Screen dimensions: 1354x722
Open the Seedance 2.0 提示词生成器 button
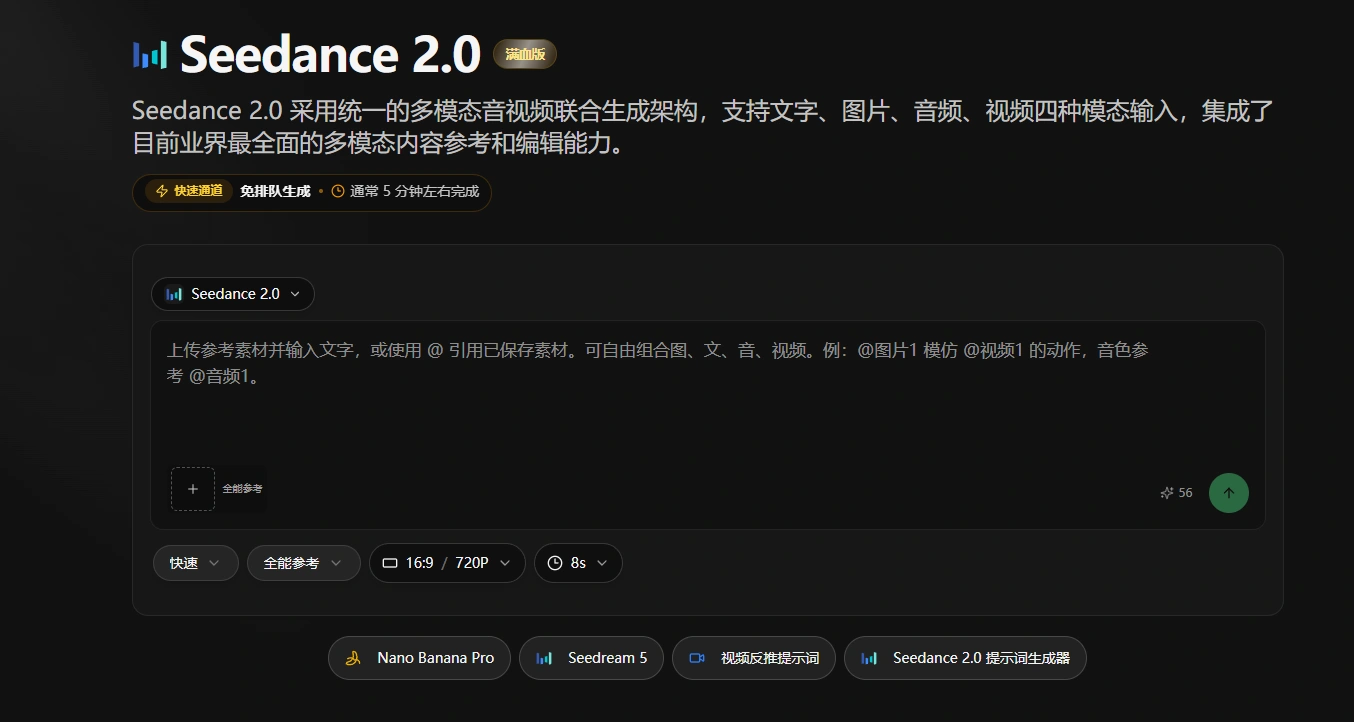[965, 658]
